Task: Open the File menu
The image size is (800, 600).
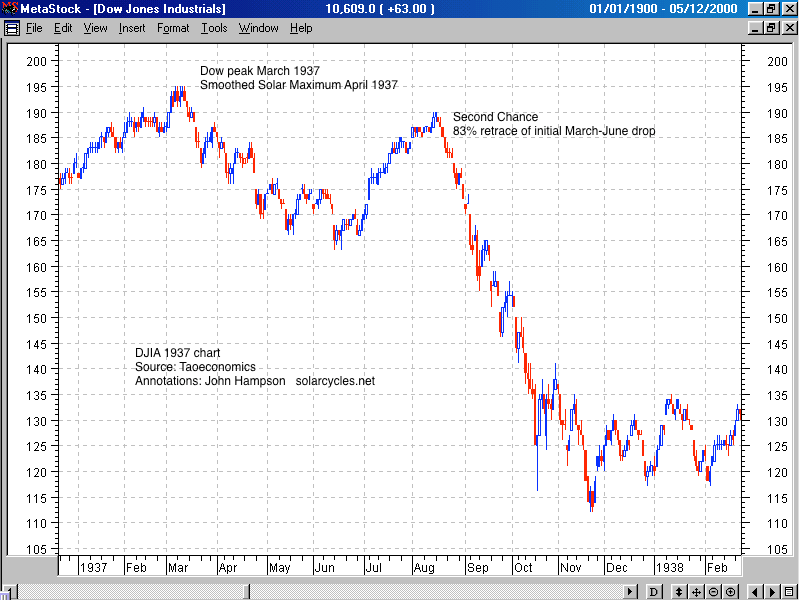Action: click(34, 28)
